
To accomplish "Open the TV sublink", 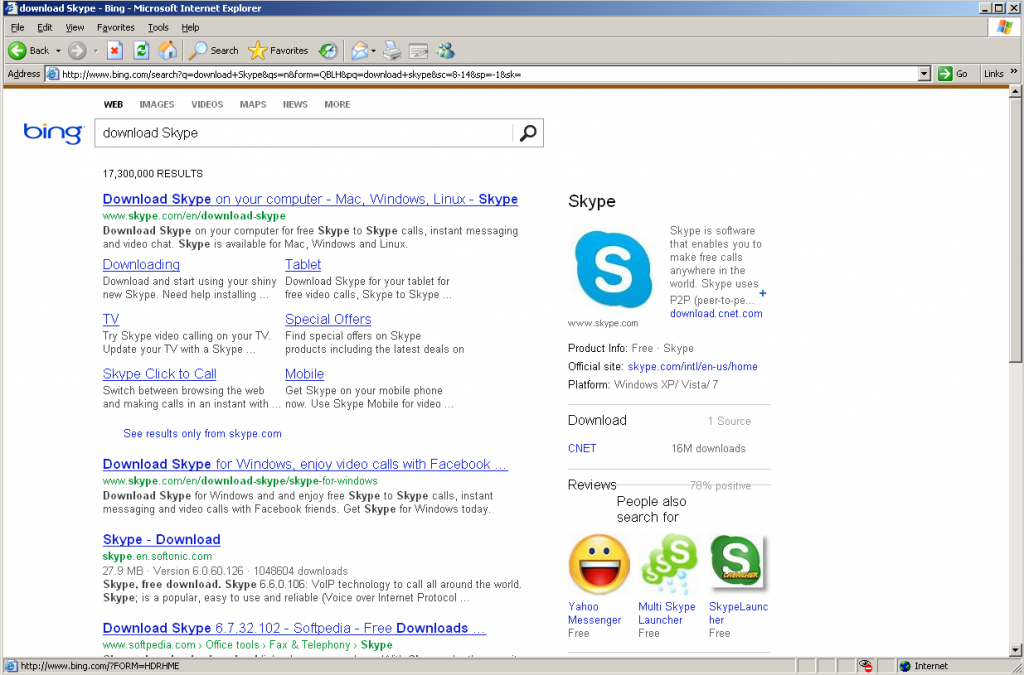I will point(111,319).
